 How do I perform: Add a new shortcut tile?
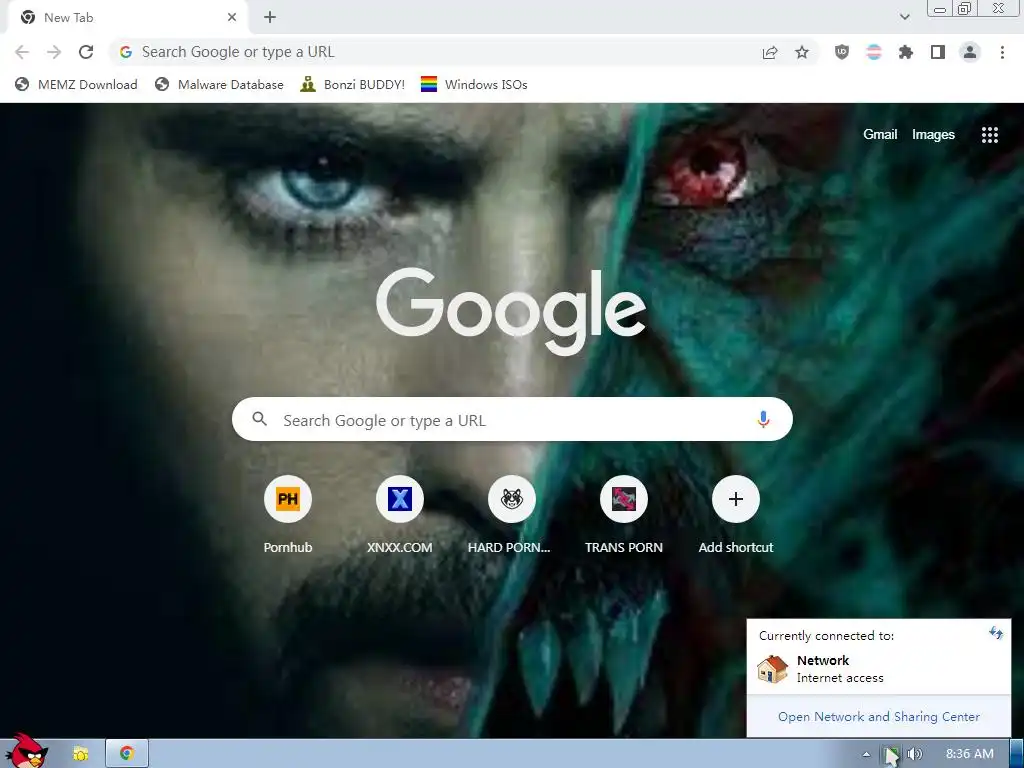[x=736, y=516]
